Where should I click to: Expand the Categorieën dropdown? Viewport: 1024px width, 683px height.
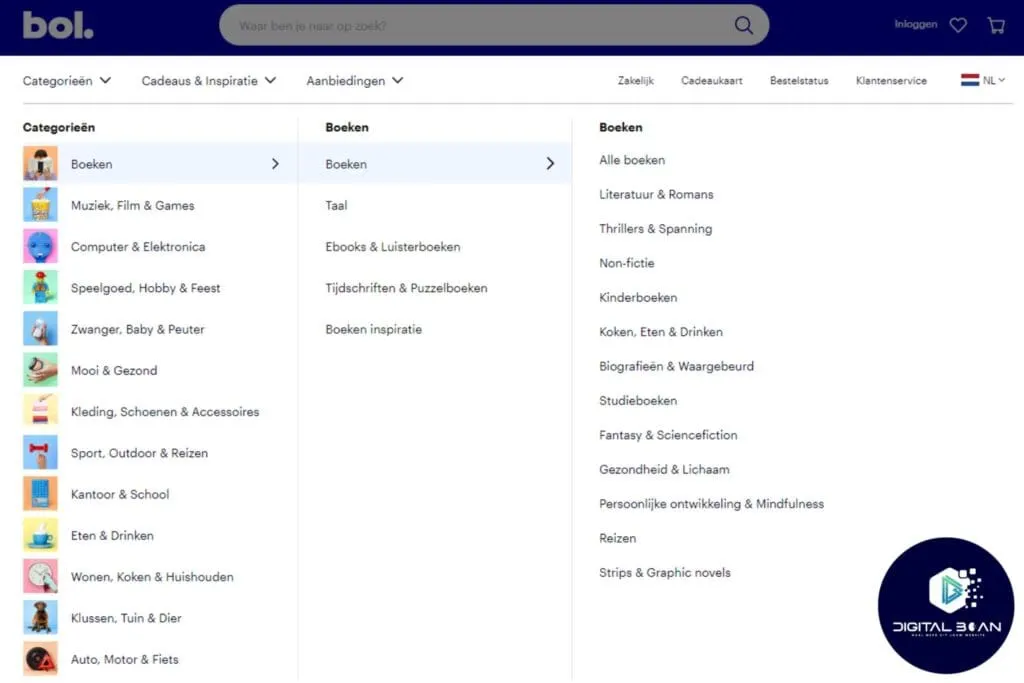[67, 81]
